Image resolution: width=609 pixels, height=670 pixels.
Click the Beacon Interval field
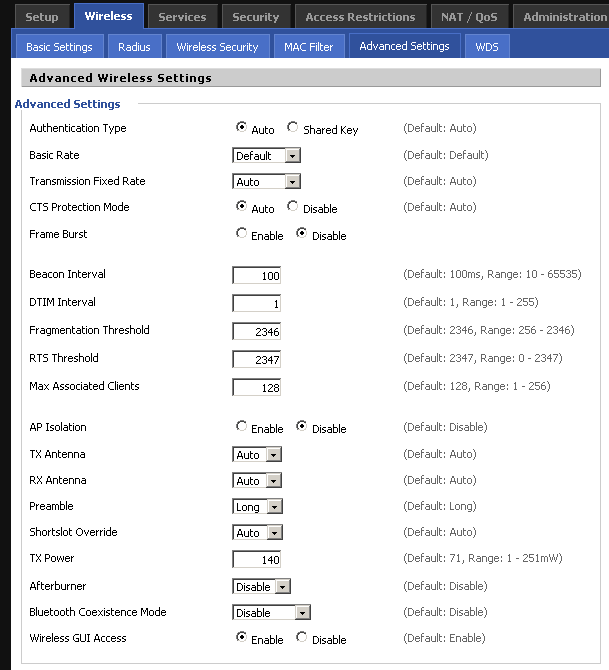tap(256, 276)
